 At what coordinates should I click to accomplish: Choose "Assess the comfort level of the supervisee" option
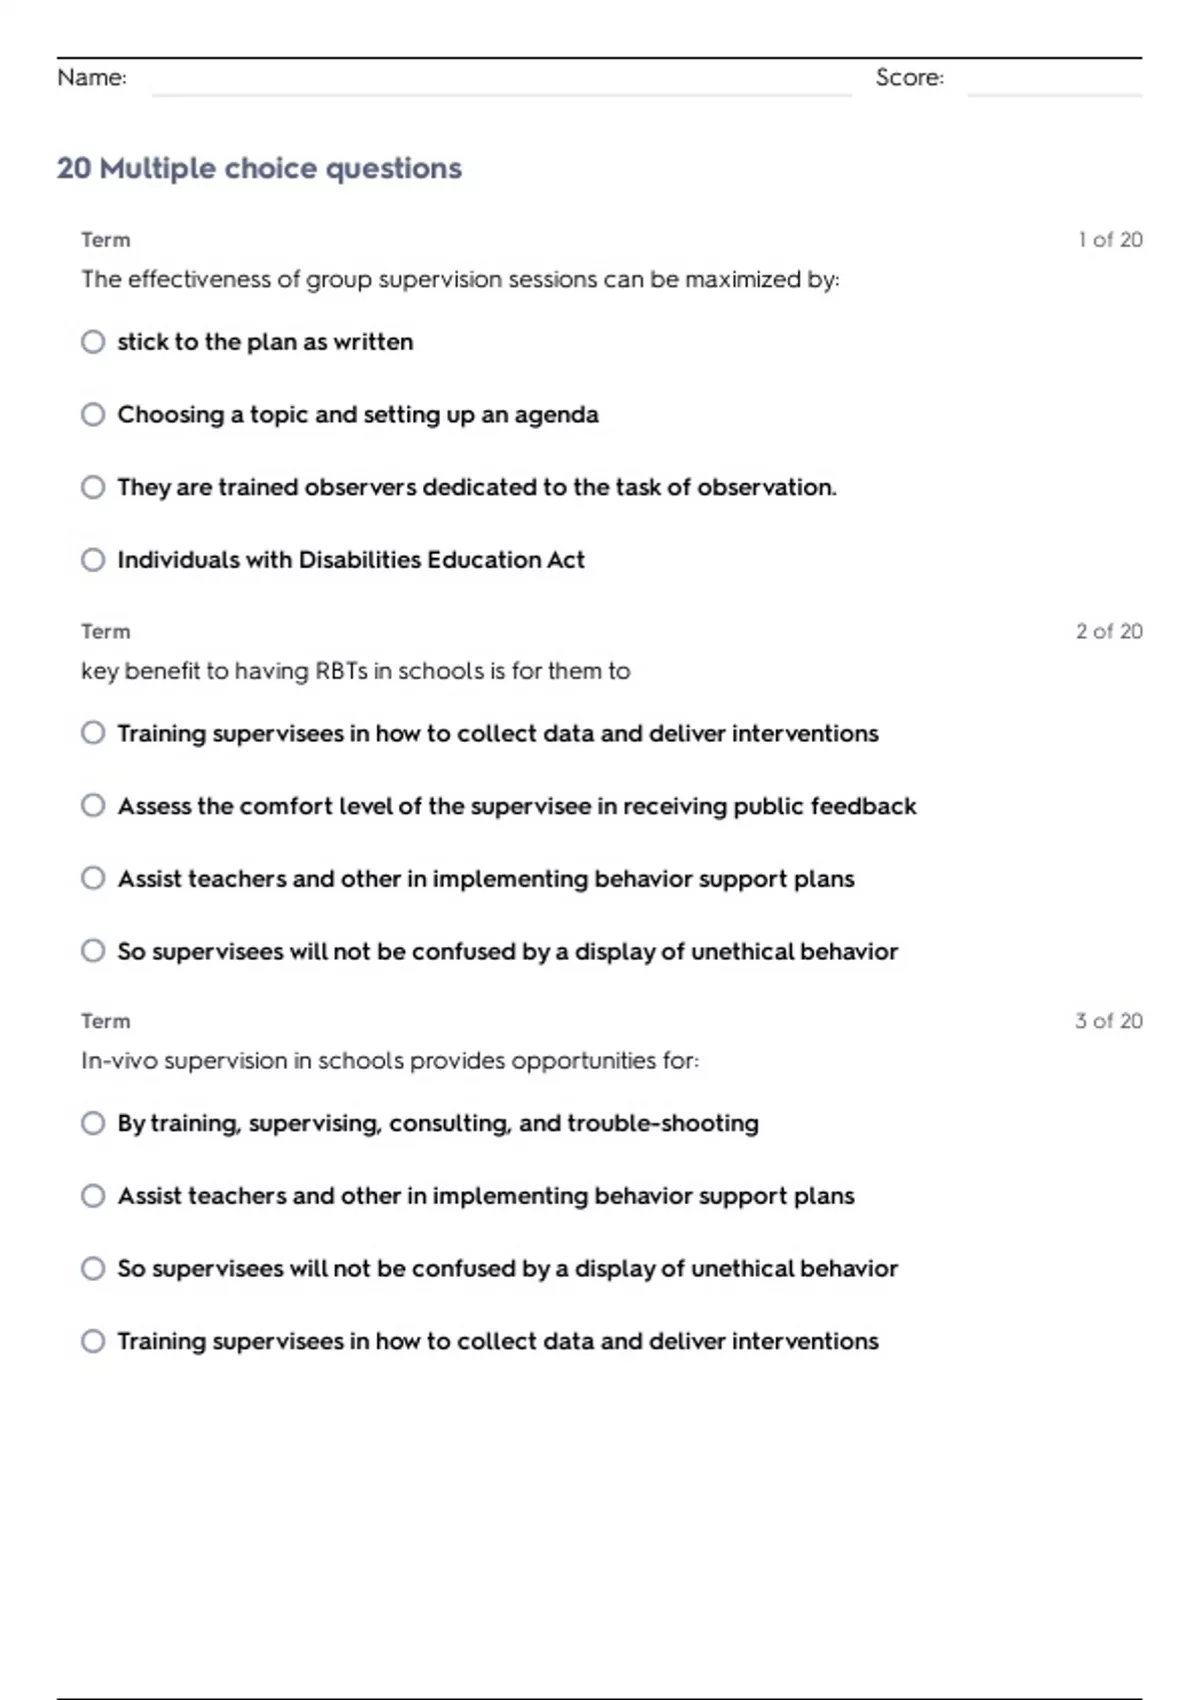[93, 806]
